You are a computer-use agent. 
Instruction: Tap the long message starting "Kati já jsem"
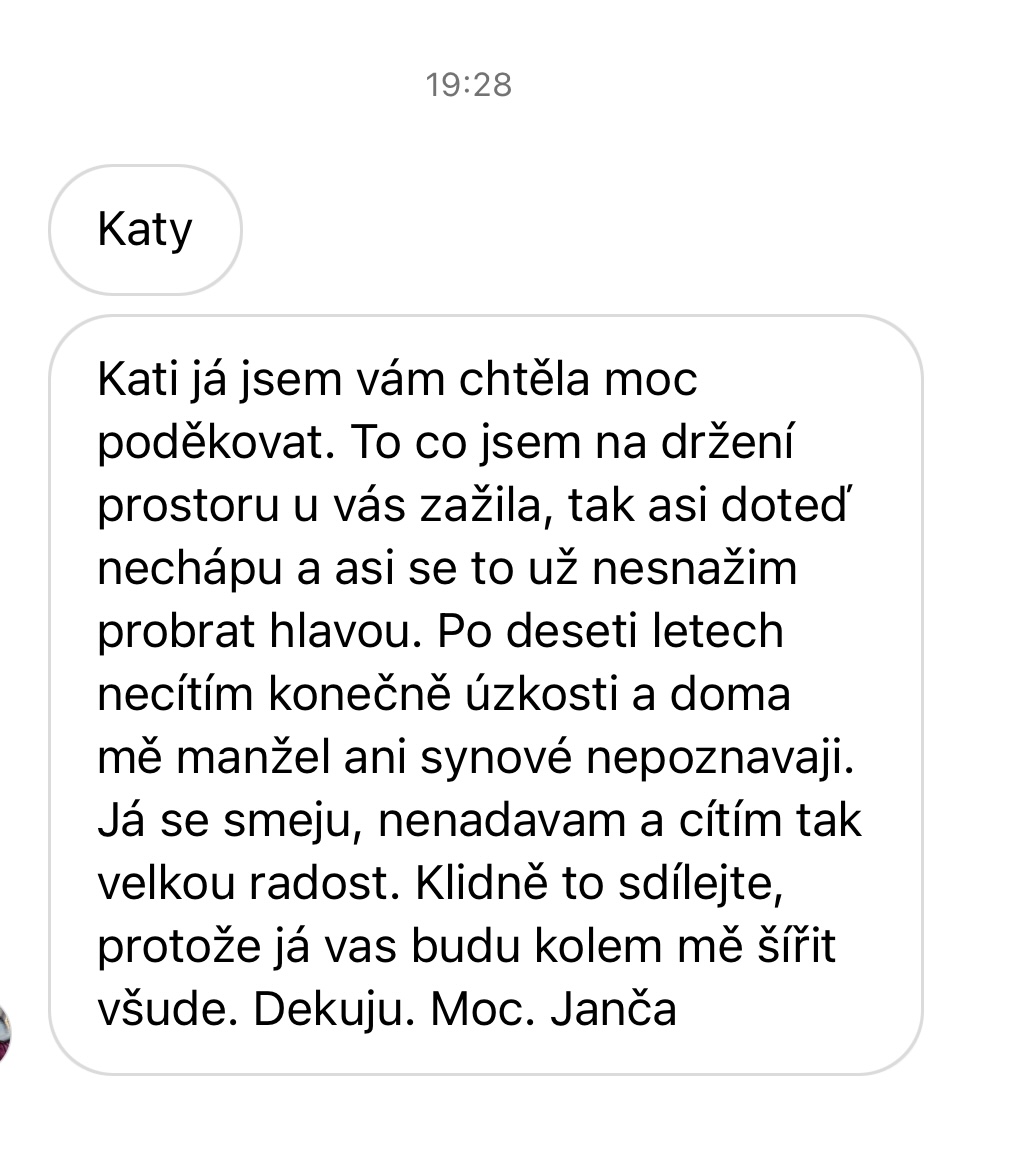click(486, 694)
